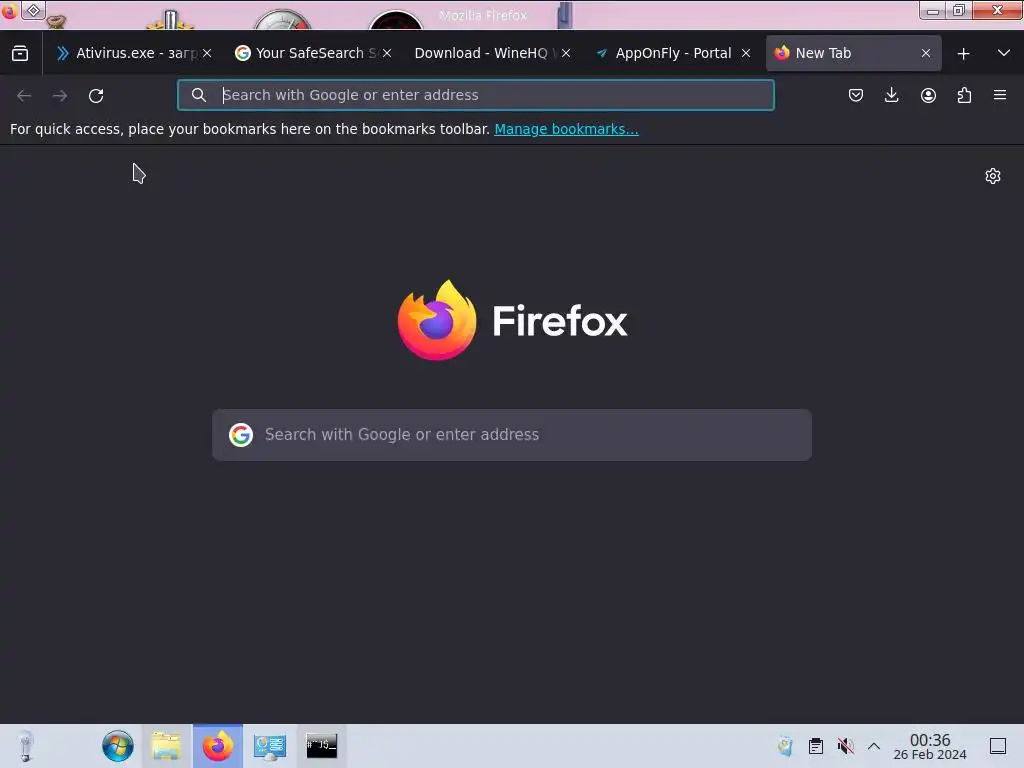Select the New Tab tab
Viewport: 1024px width, 768px height.
[854, 54]
